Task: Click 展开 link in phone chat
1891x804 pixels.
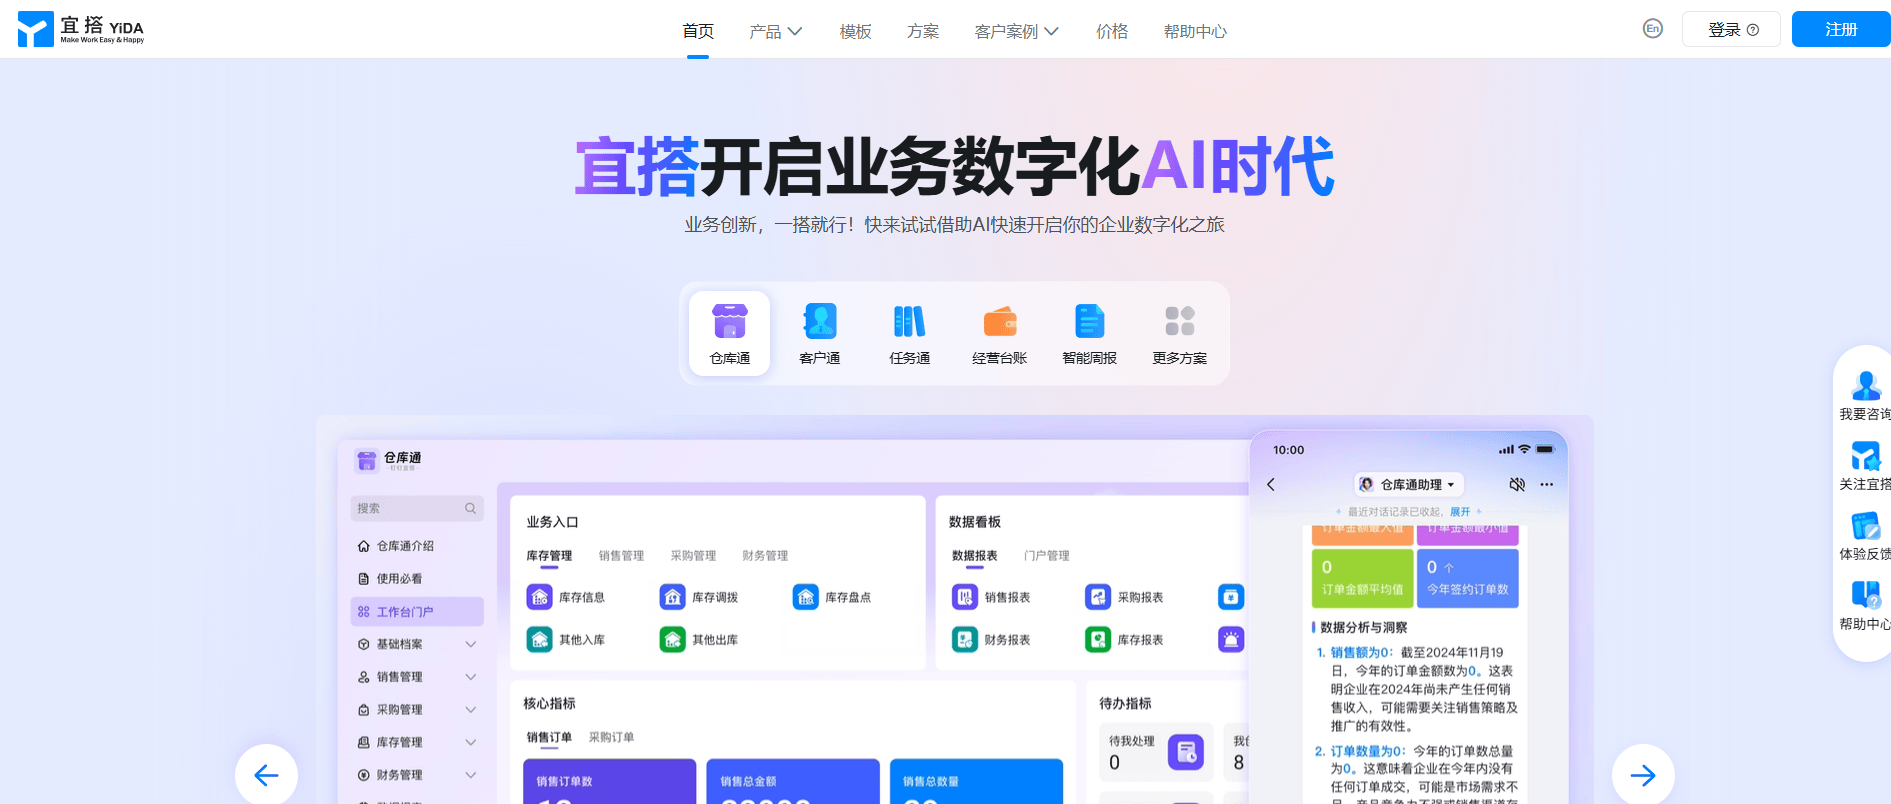Action: [x=1460, y=511]
